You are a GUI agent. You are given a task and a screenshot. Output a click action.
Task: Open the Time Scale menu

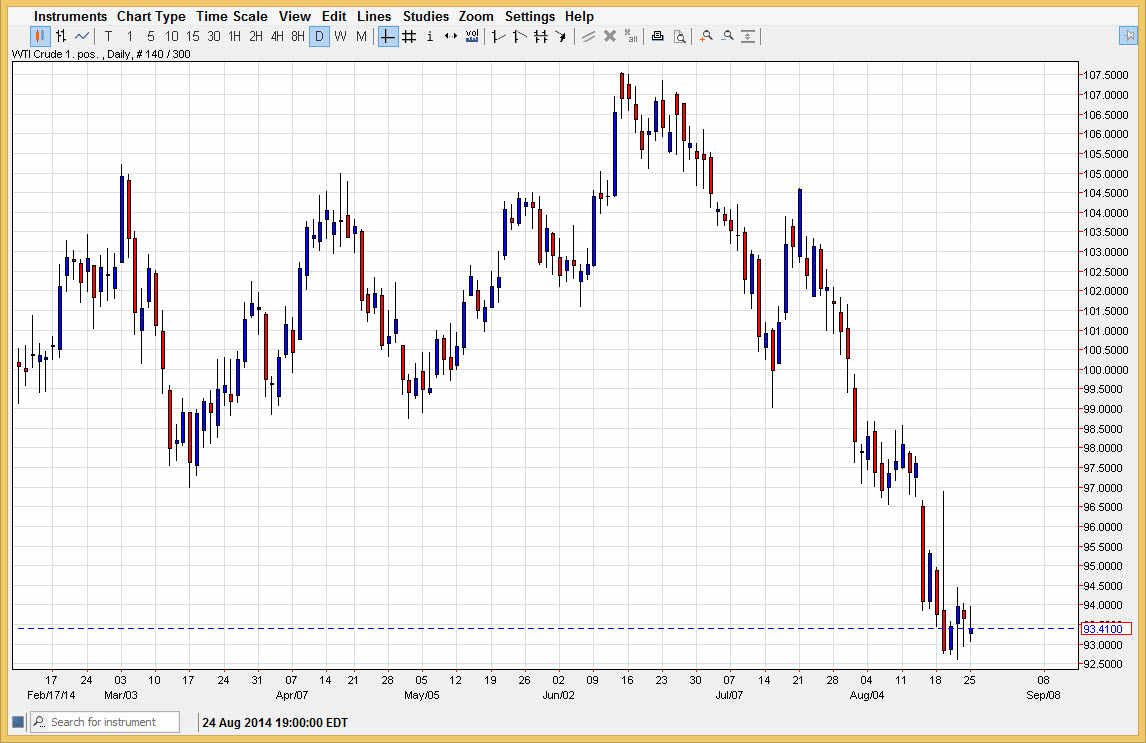[x=232, y=16]
